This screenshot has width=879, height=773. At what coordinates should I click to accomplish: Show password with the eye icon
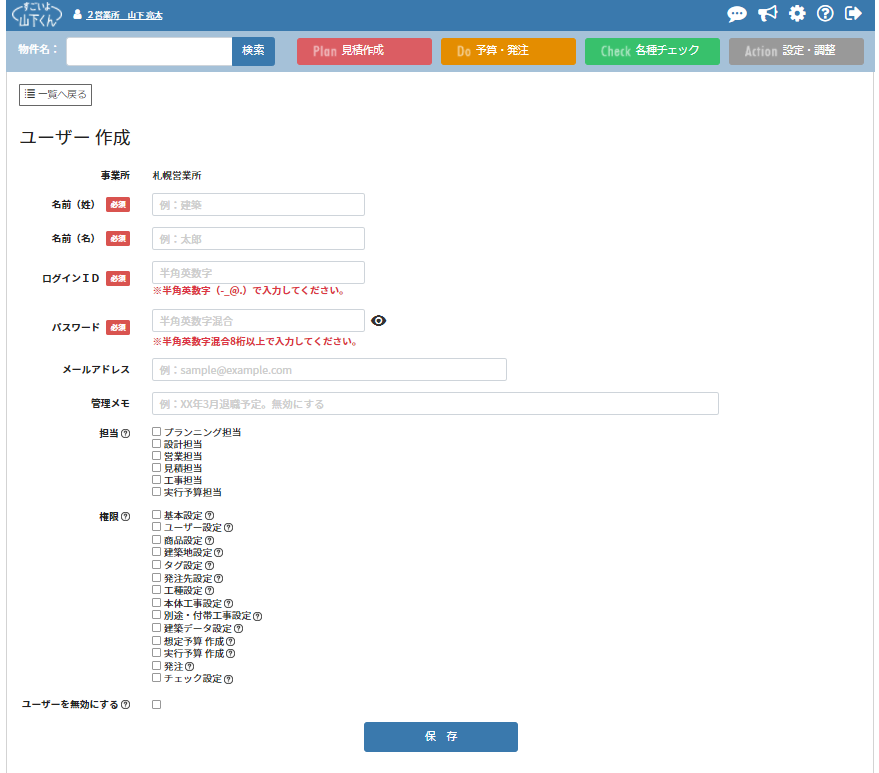378,321
